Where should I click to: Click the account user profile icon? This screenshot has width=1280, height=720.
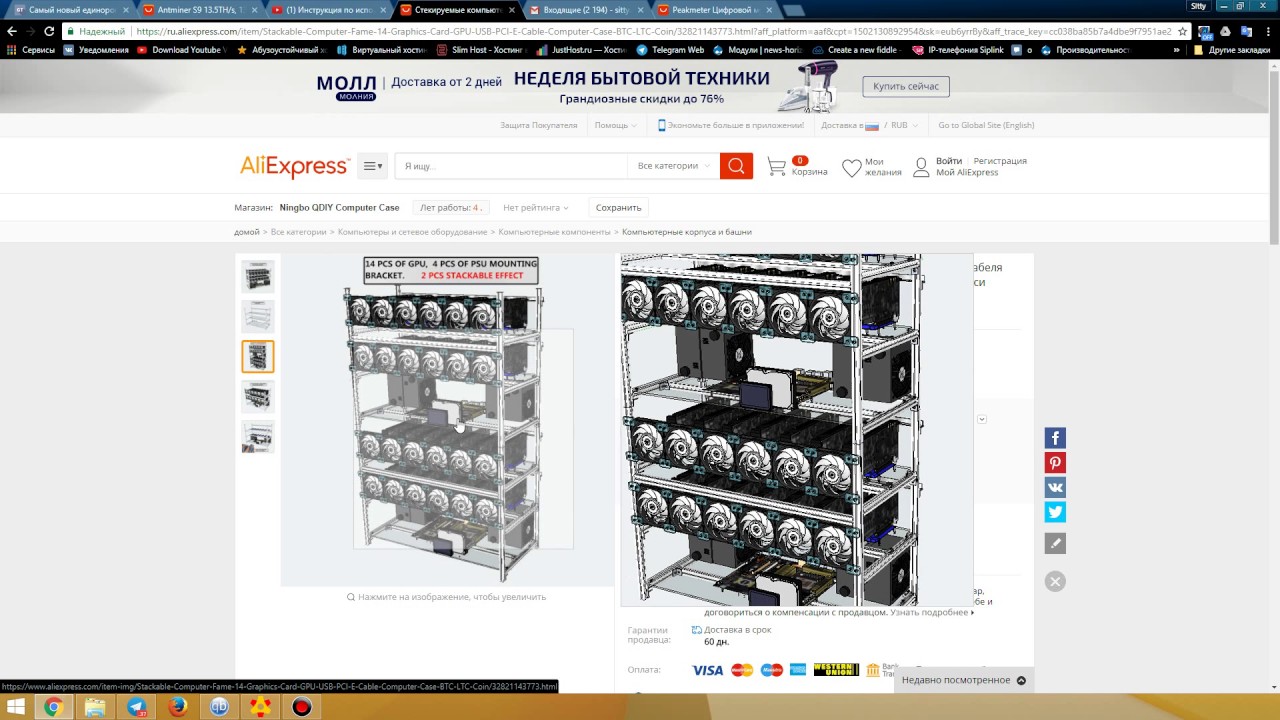tap(921, 167)
